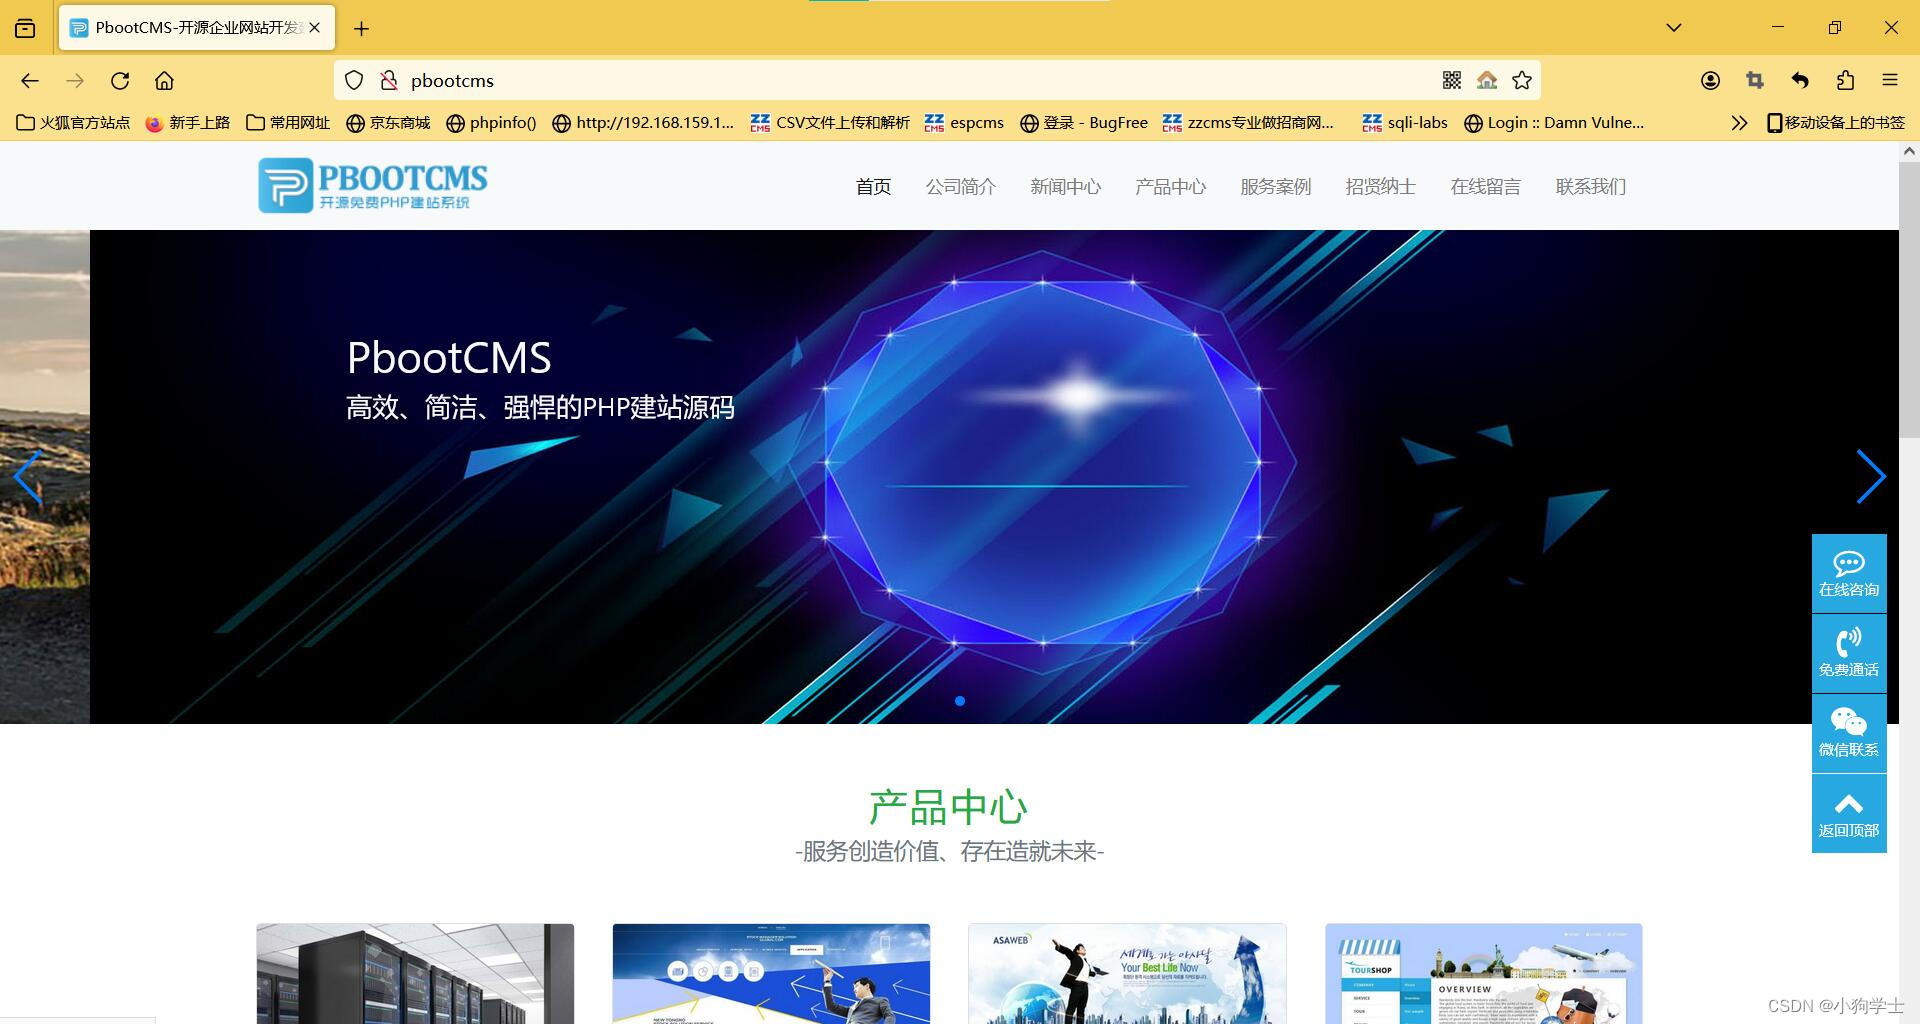Open the Firefox tab overview icon
The height and width of the screenshot is (1024, 1920).
pos(25,28)
